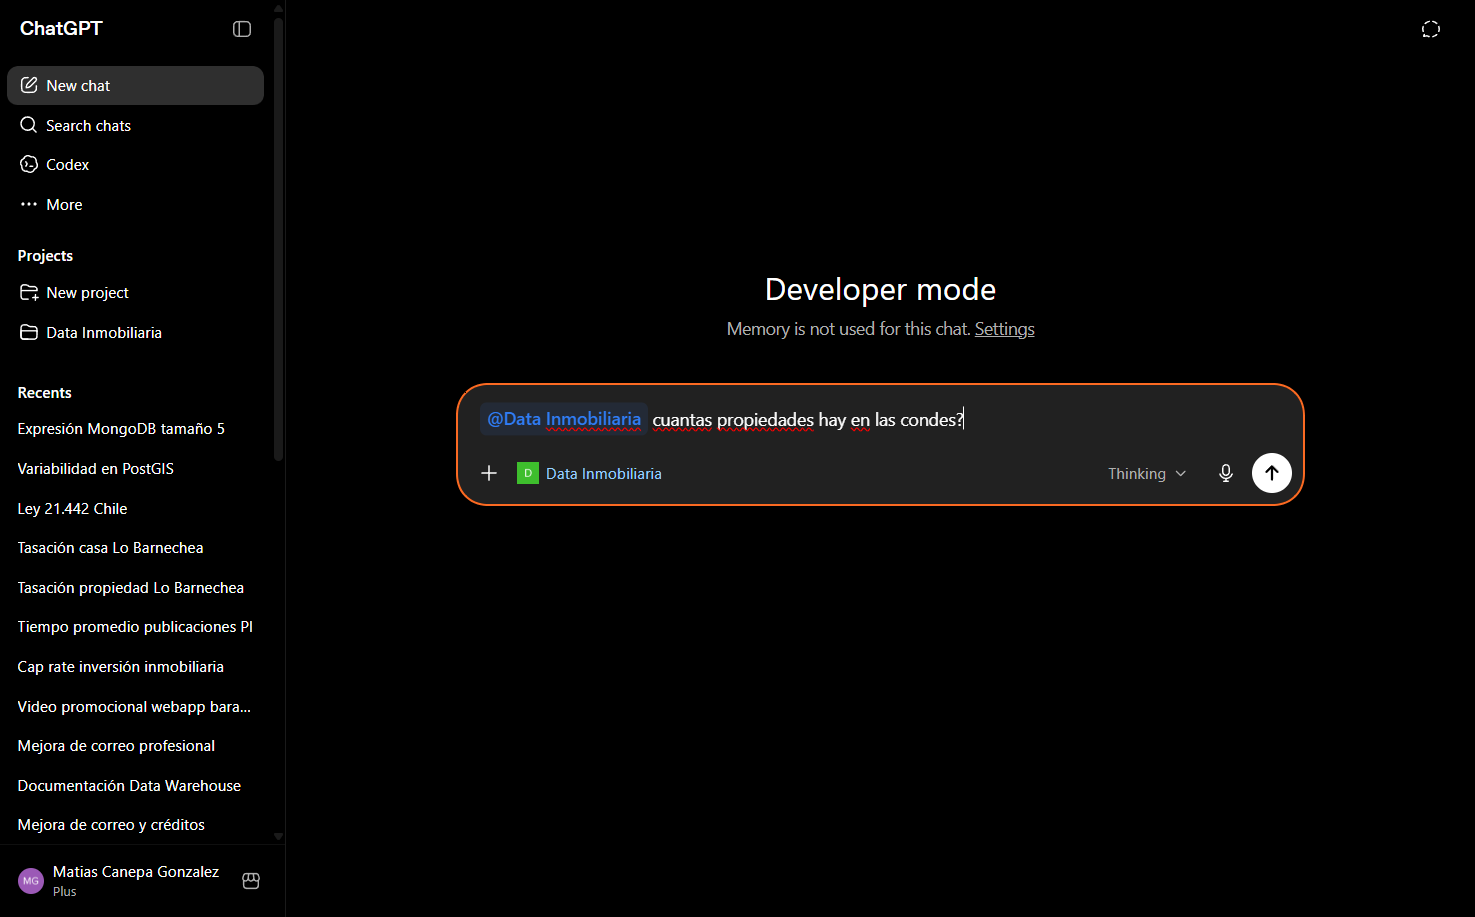This screenshot has height=917, width=1475.
Task: Open chat Tiempo promedio publicaciones PI
Action: click(135, 627)
